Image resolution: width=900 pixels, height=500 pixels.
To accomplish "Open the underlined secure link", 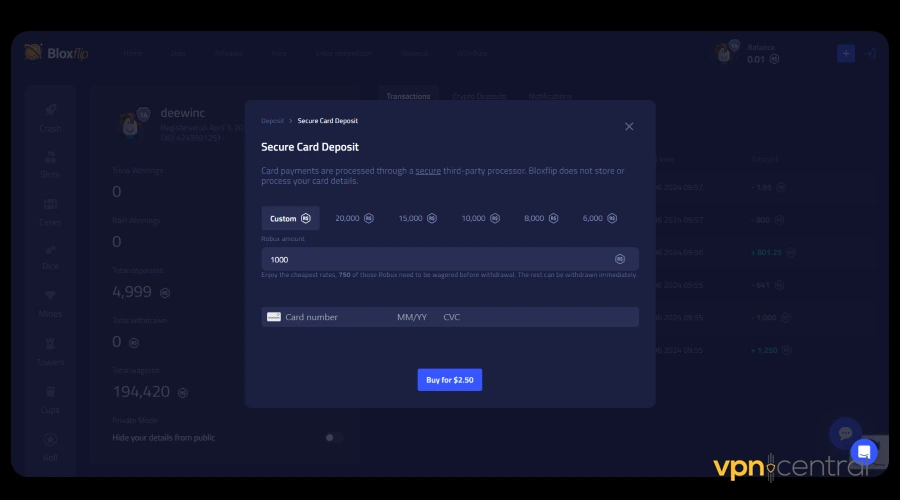I will coord(428,171).
